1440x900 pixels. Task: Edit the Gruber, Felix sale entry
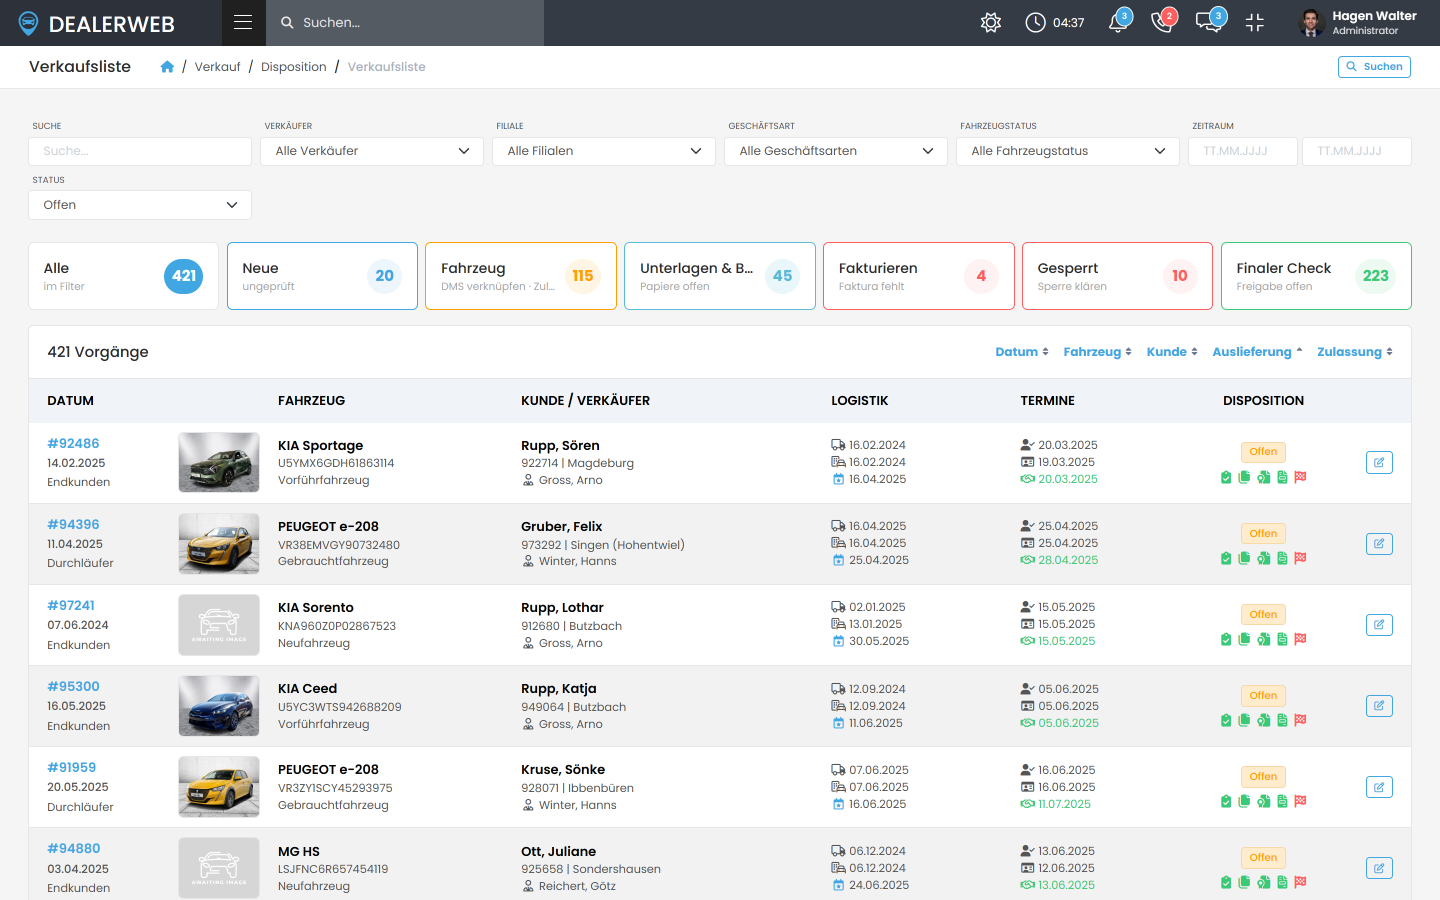coord(1379,544)
